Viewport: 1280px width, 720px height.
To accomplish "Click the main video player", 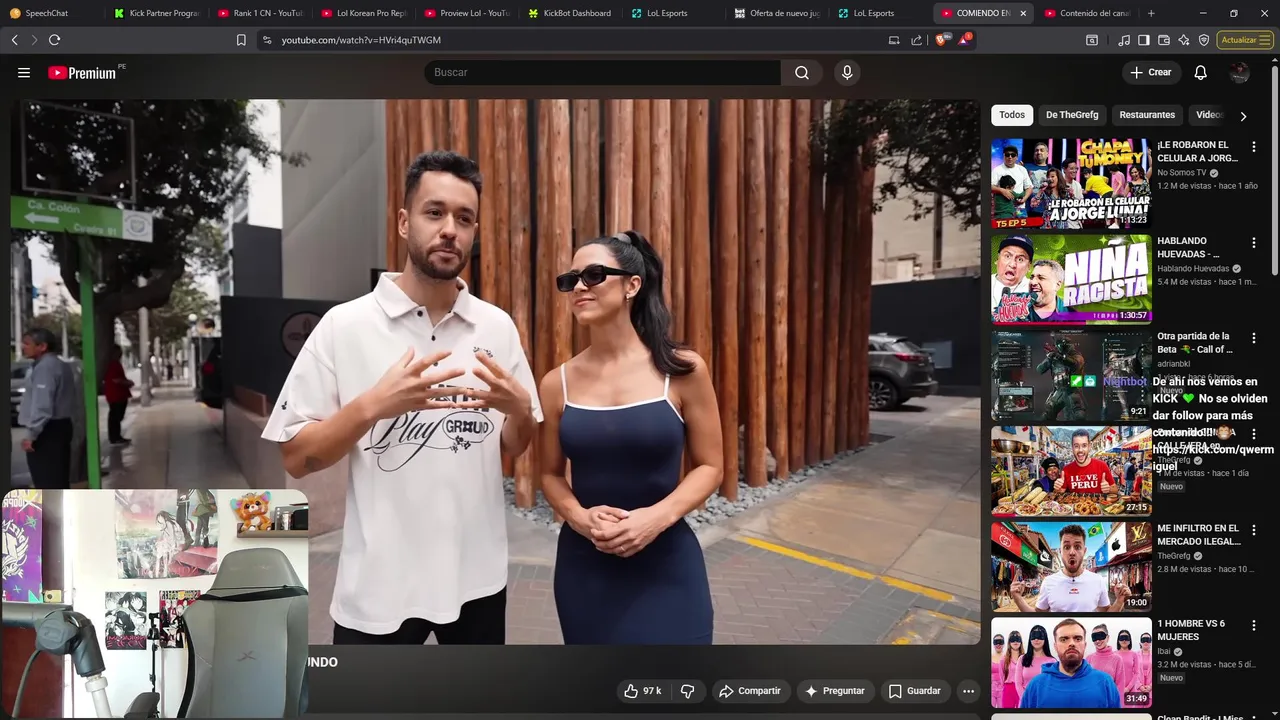I will pos(495,371).
